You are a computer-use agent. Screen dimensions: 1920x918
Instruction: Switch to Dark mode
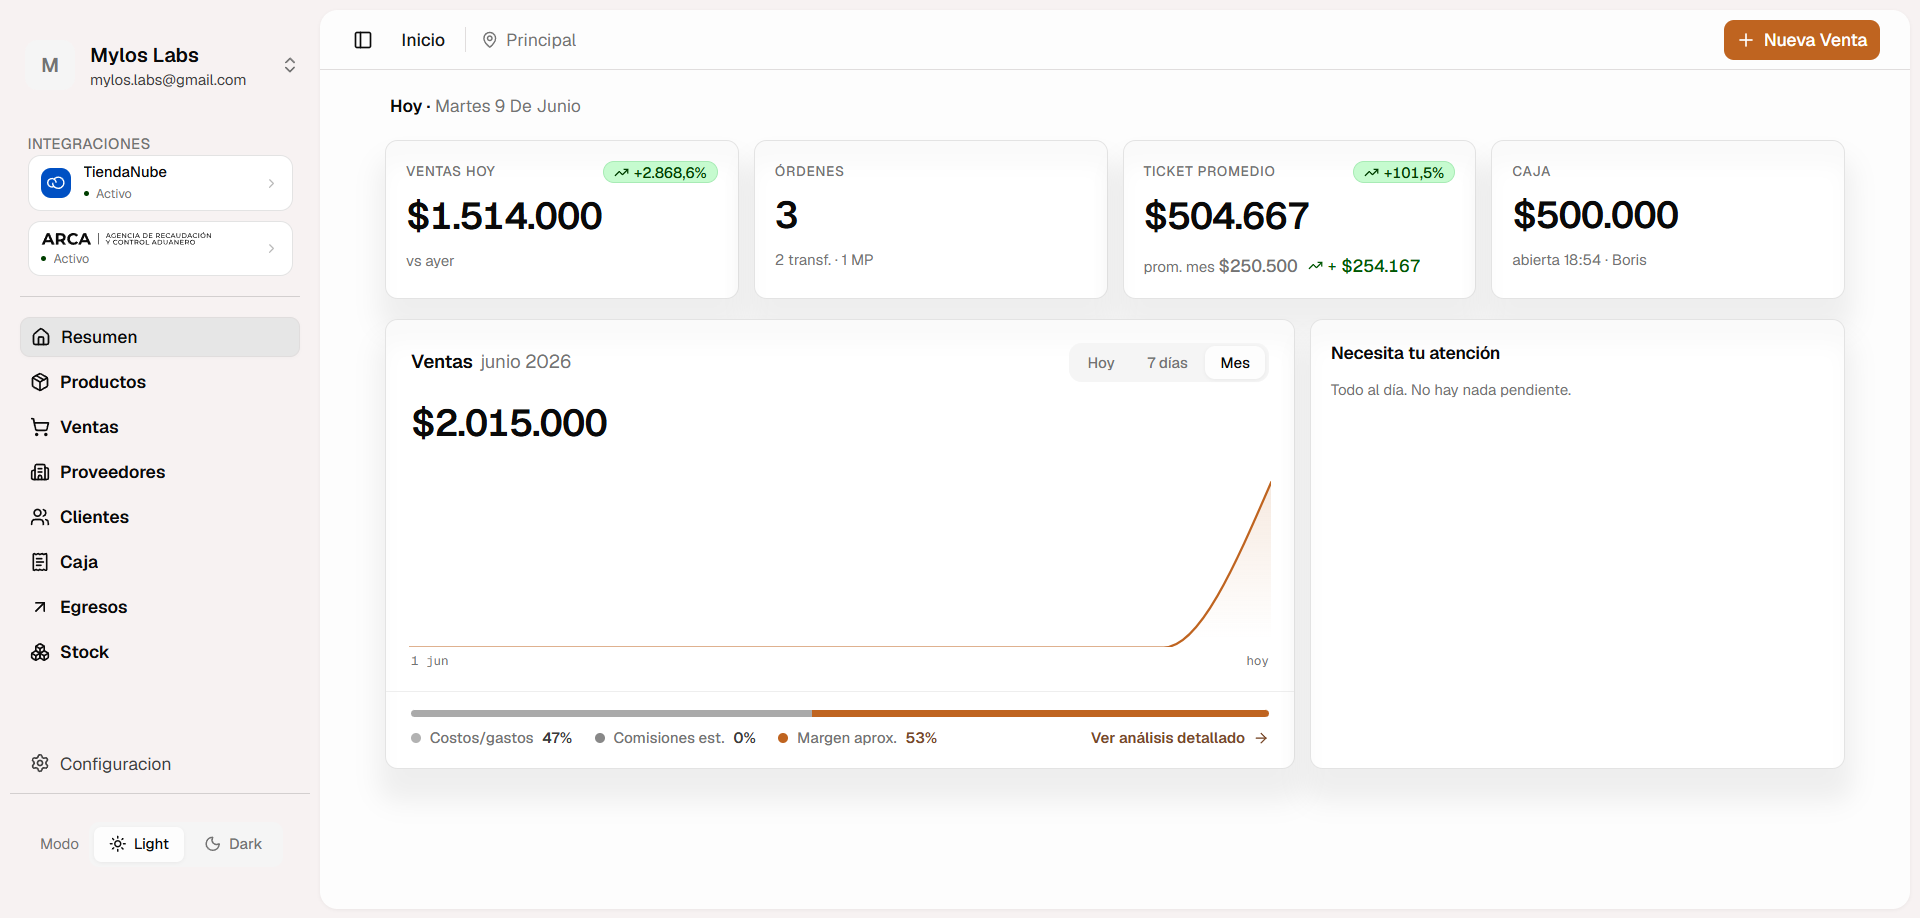[x=233, y=844]
